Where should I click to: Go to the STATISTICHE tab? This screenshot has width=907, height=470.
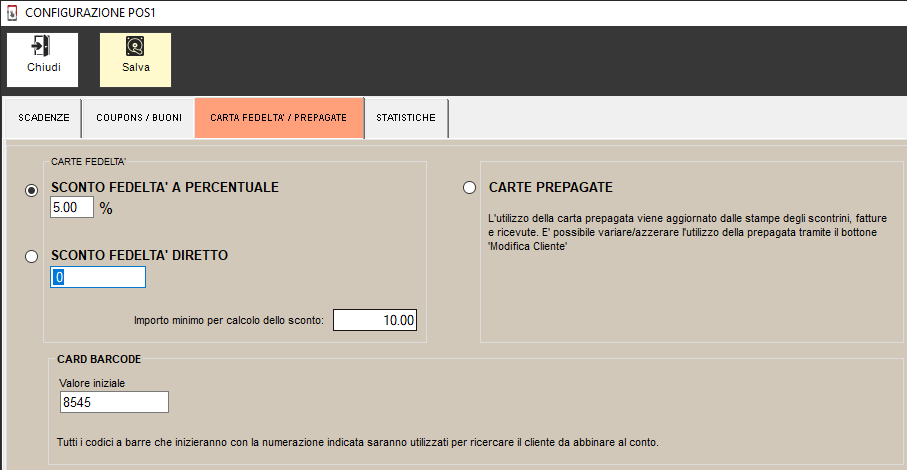point(405,118)
